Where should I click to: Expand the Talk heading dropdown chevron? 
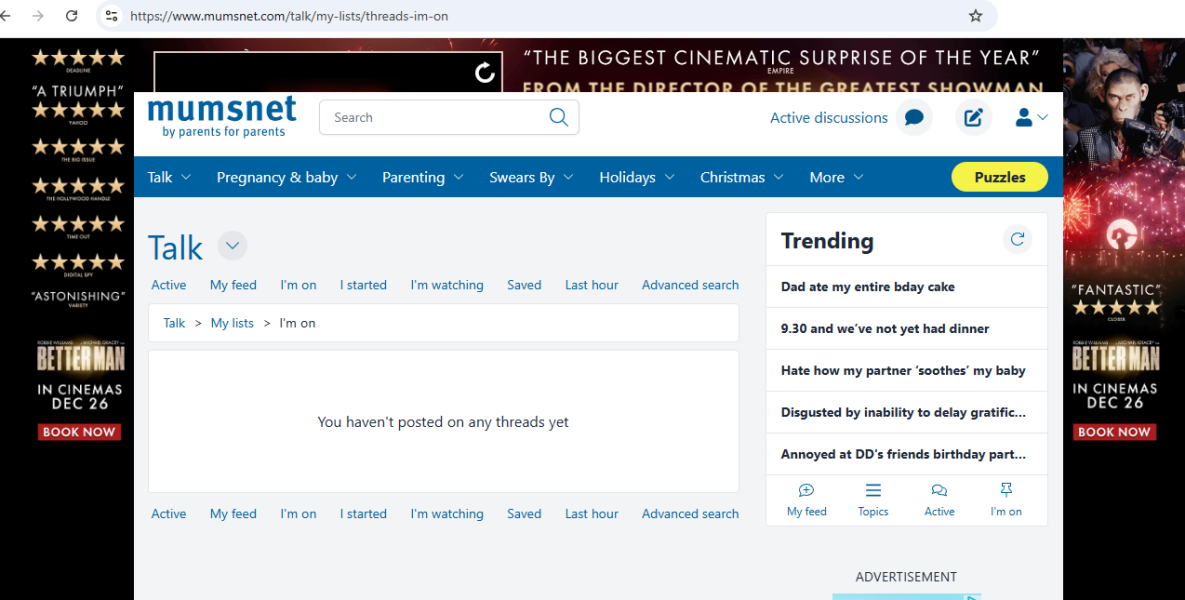231,246
